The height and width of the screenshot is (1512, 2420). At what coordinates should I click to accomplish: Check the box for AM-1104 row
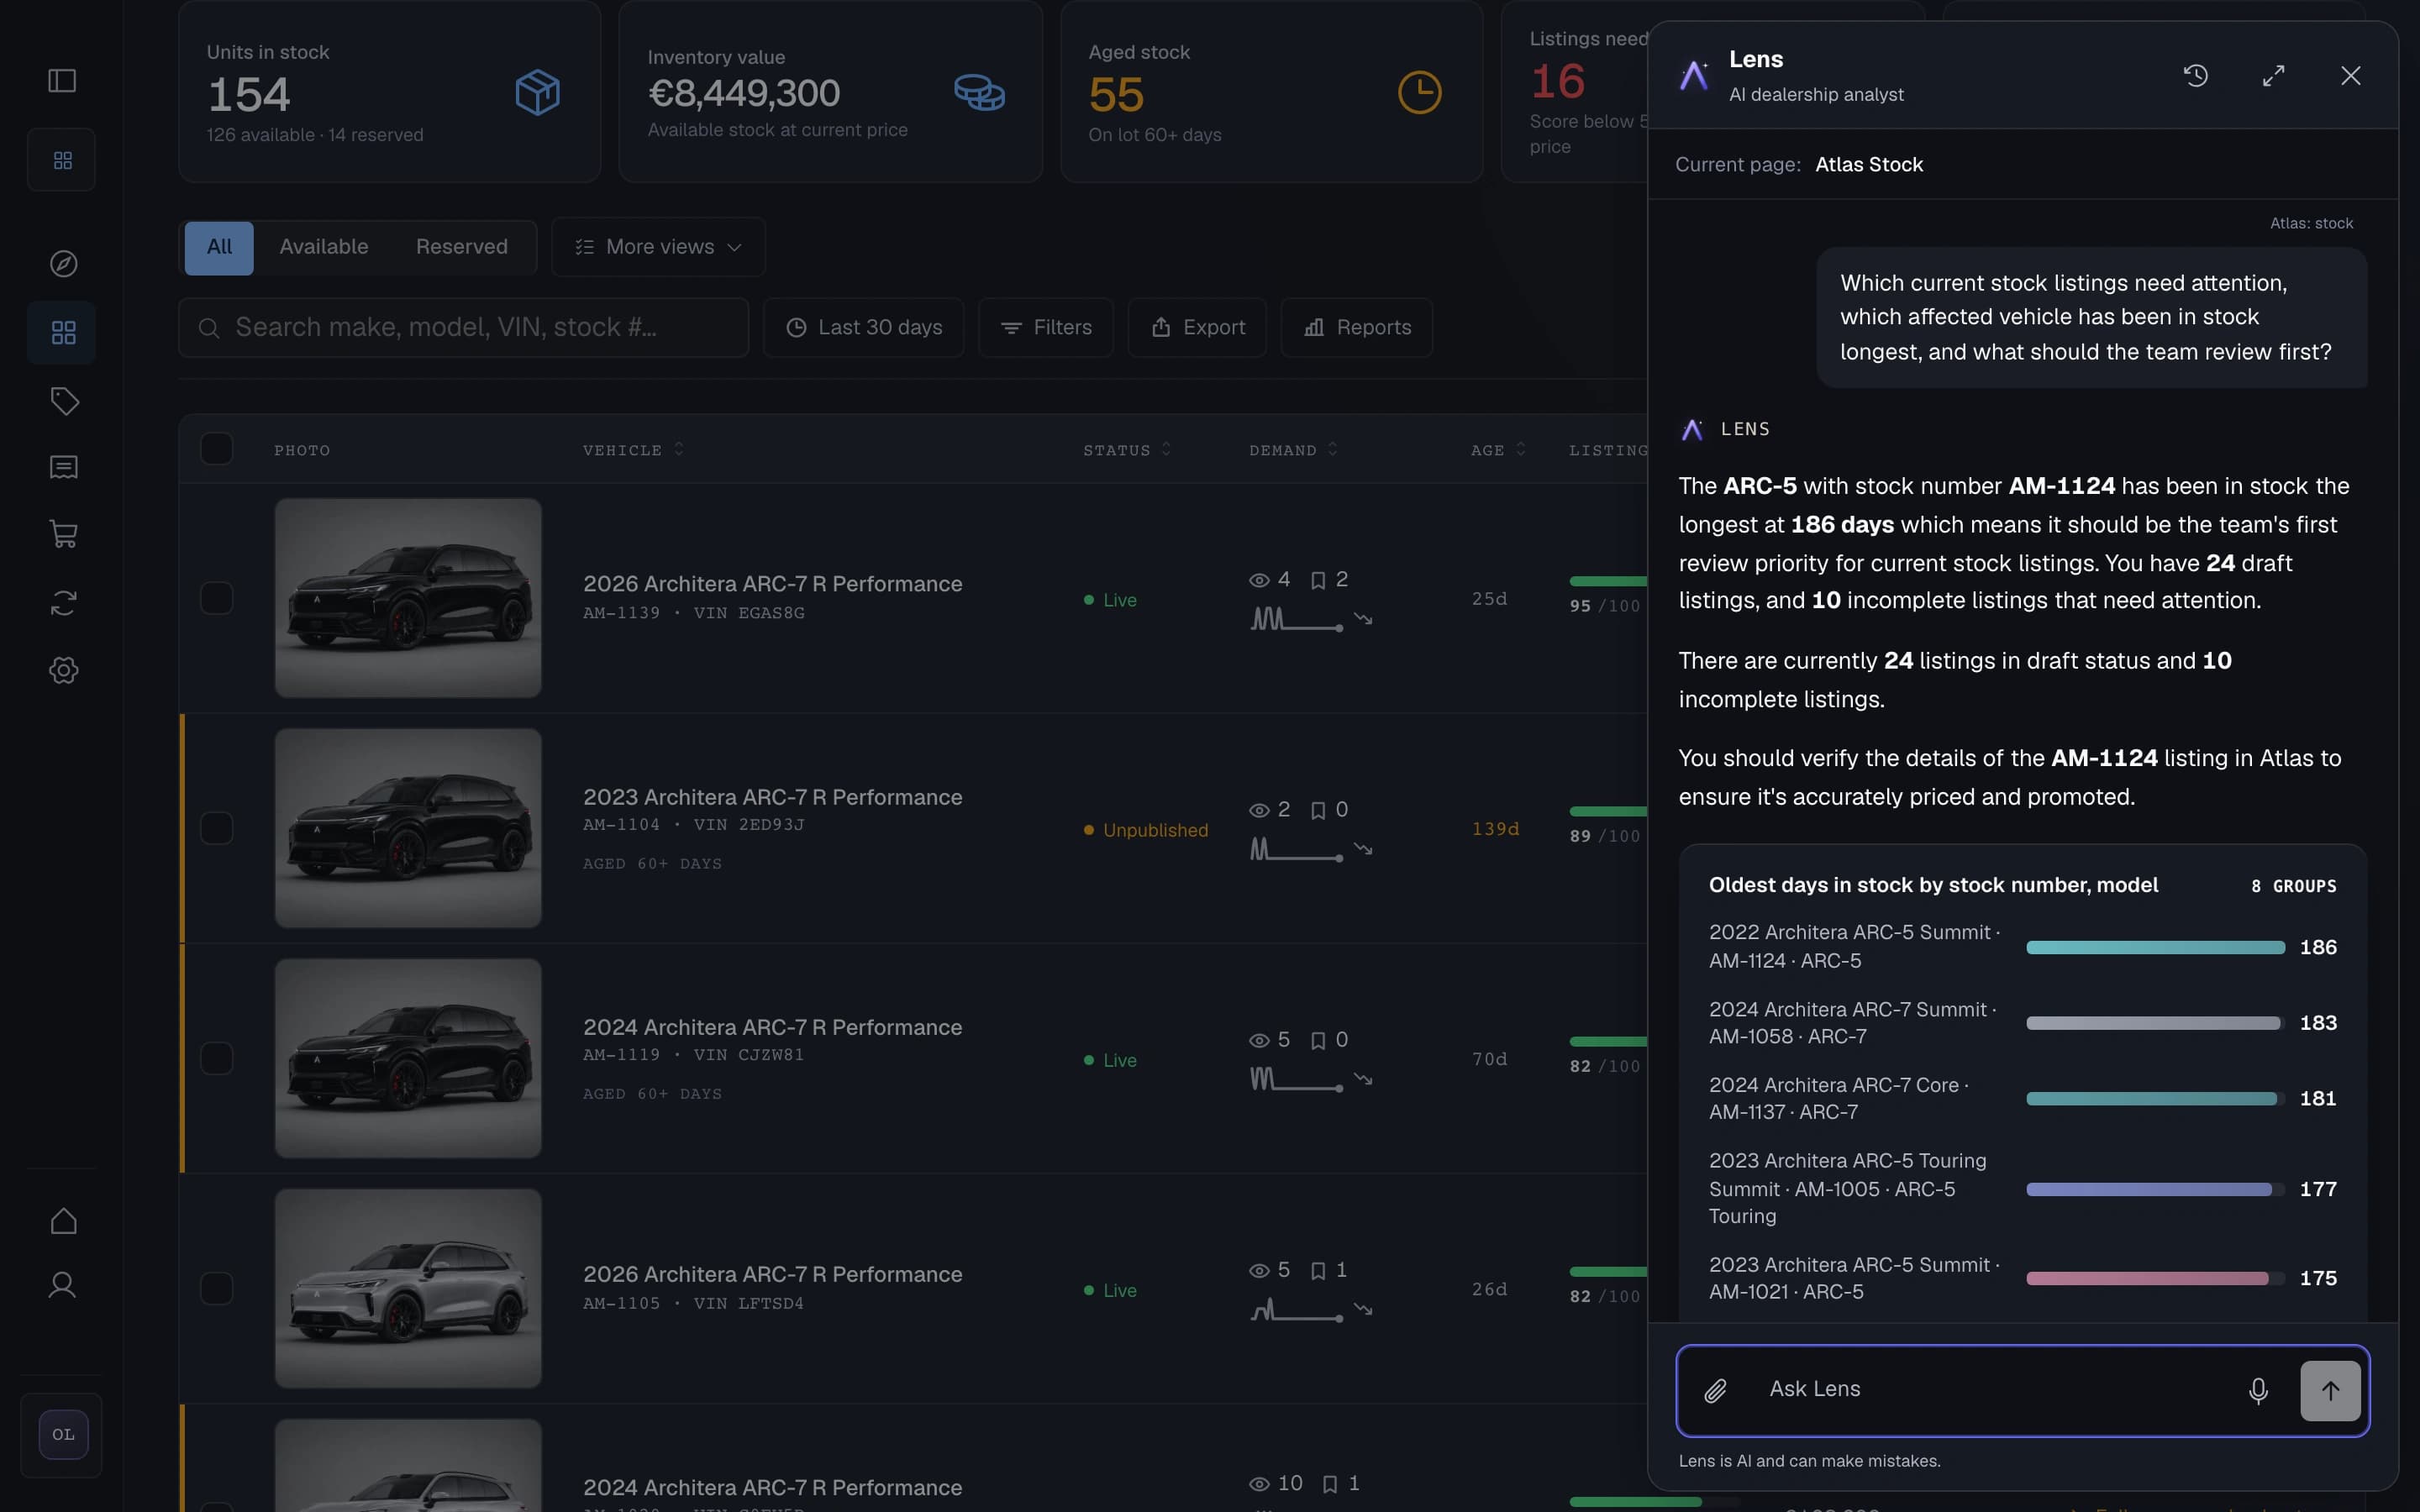pyautogui.click(x=217, y=828)
